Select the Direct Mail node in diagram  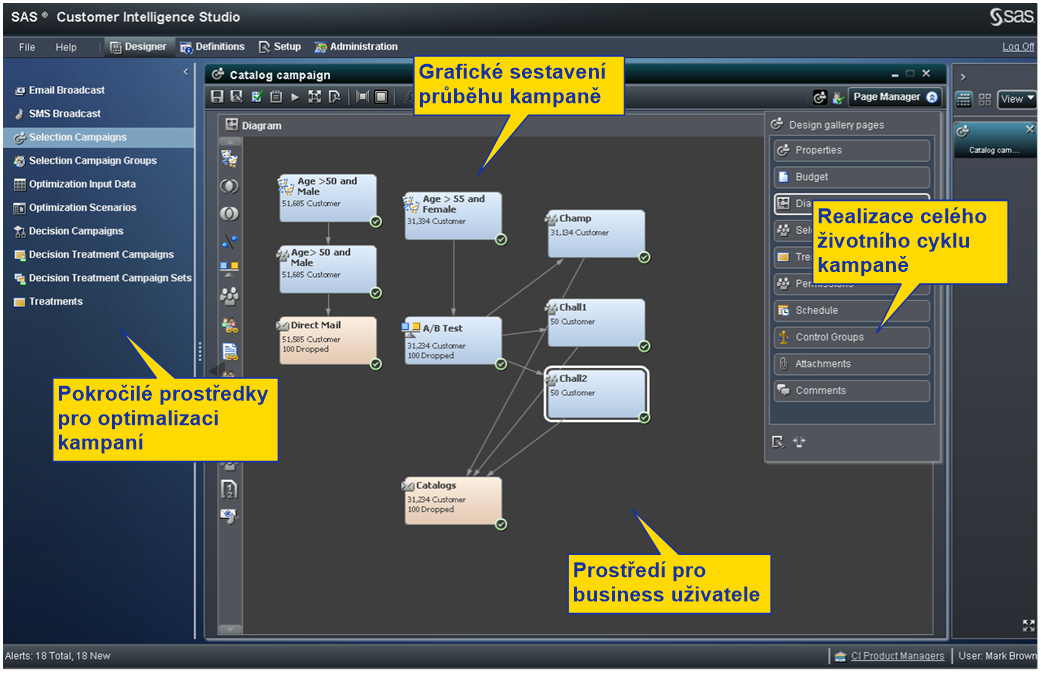328,340
